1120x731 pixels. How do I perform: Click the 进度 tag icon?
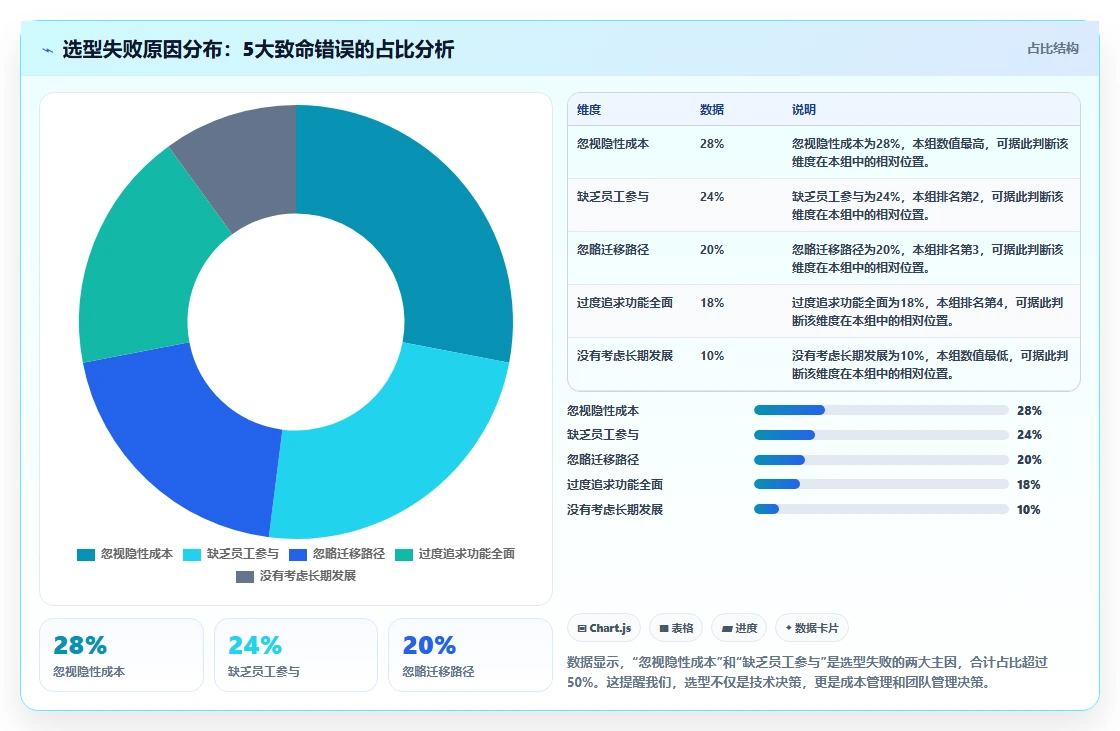point(726,629)
